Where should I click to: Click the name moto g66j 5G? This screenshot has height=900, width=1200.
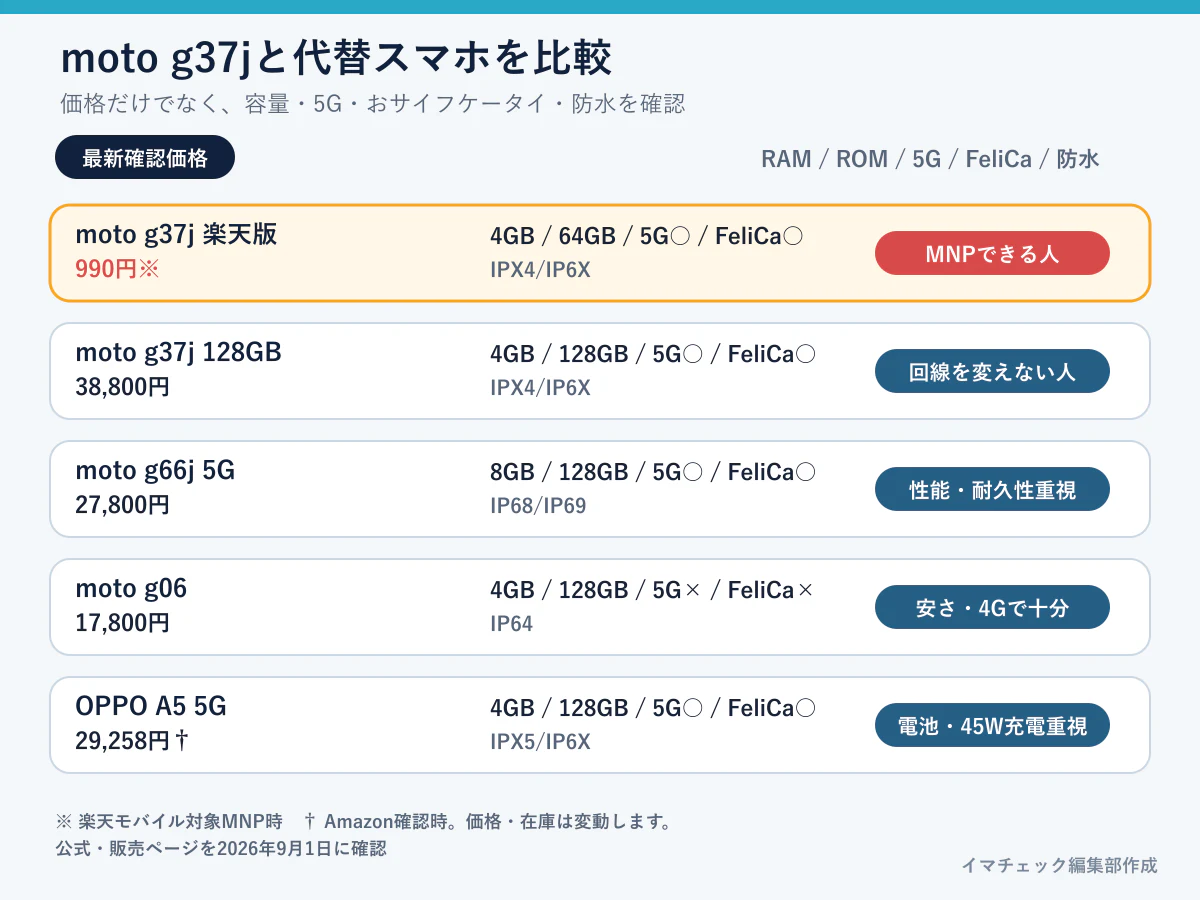(155, 471)
